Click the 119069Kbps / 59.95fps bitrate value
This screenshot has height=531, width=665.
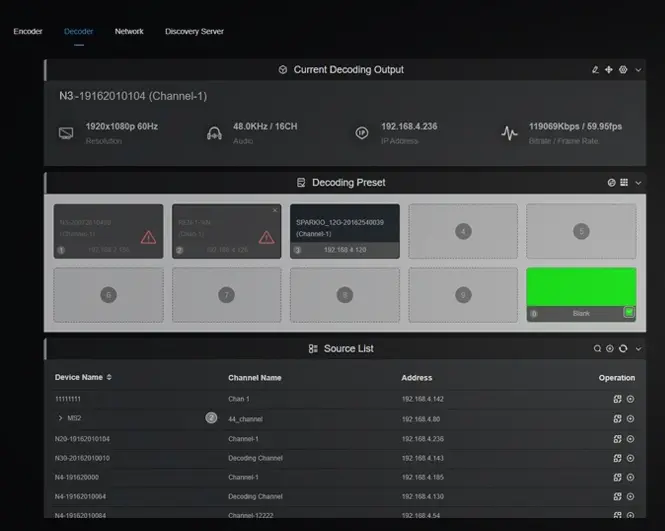(x=576, y=126)
